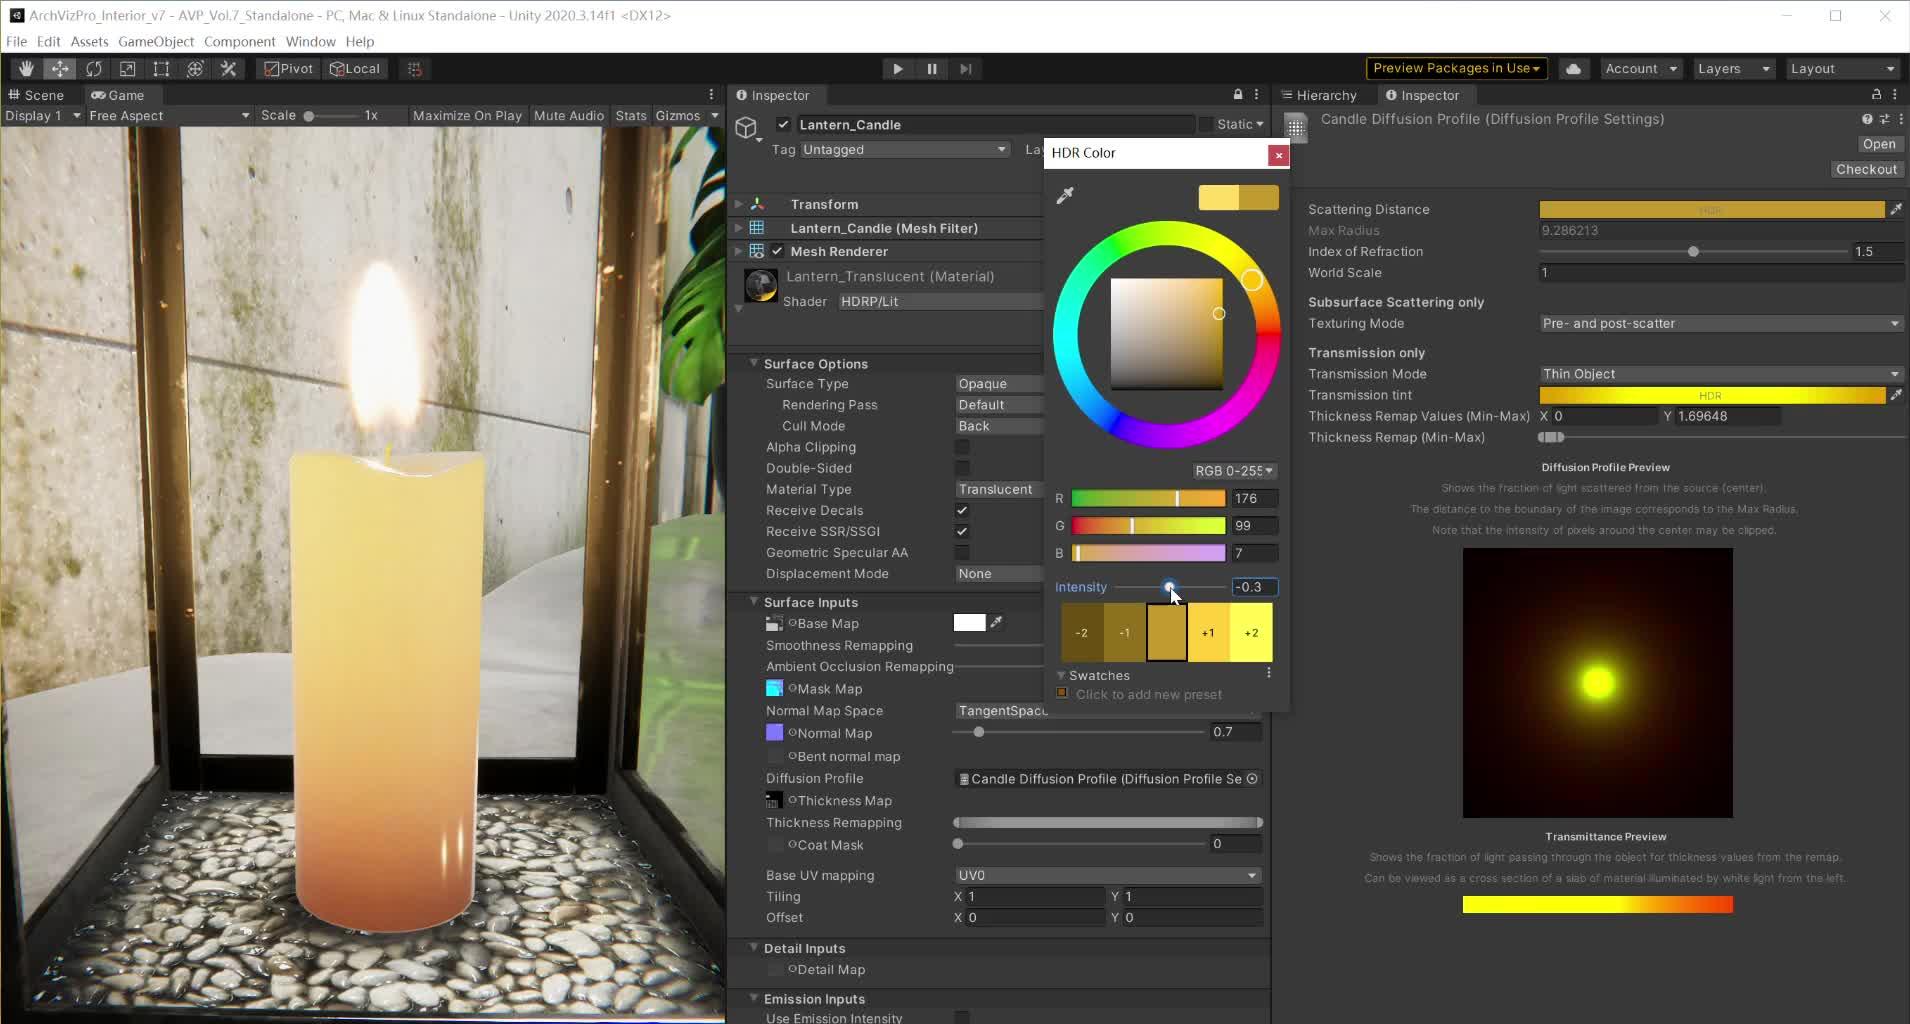This screenshot has width=1910, height=1024.
Task: Select the Scale tool
Action: pos(127,68)
